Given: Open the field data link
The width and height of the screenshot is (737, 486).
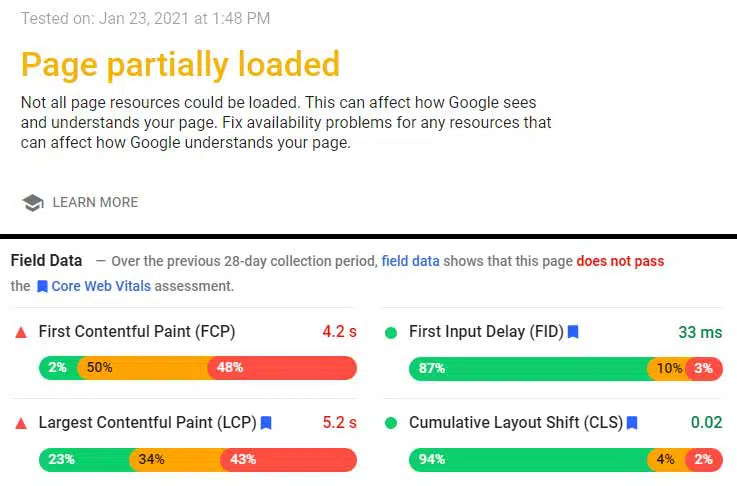Looking at the screenshot, I should (x=410, y=261).
